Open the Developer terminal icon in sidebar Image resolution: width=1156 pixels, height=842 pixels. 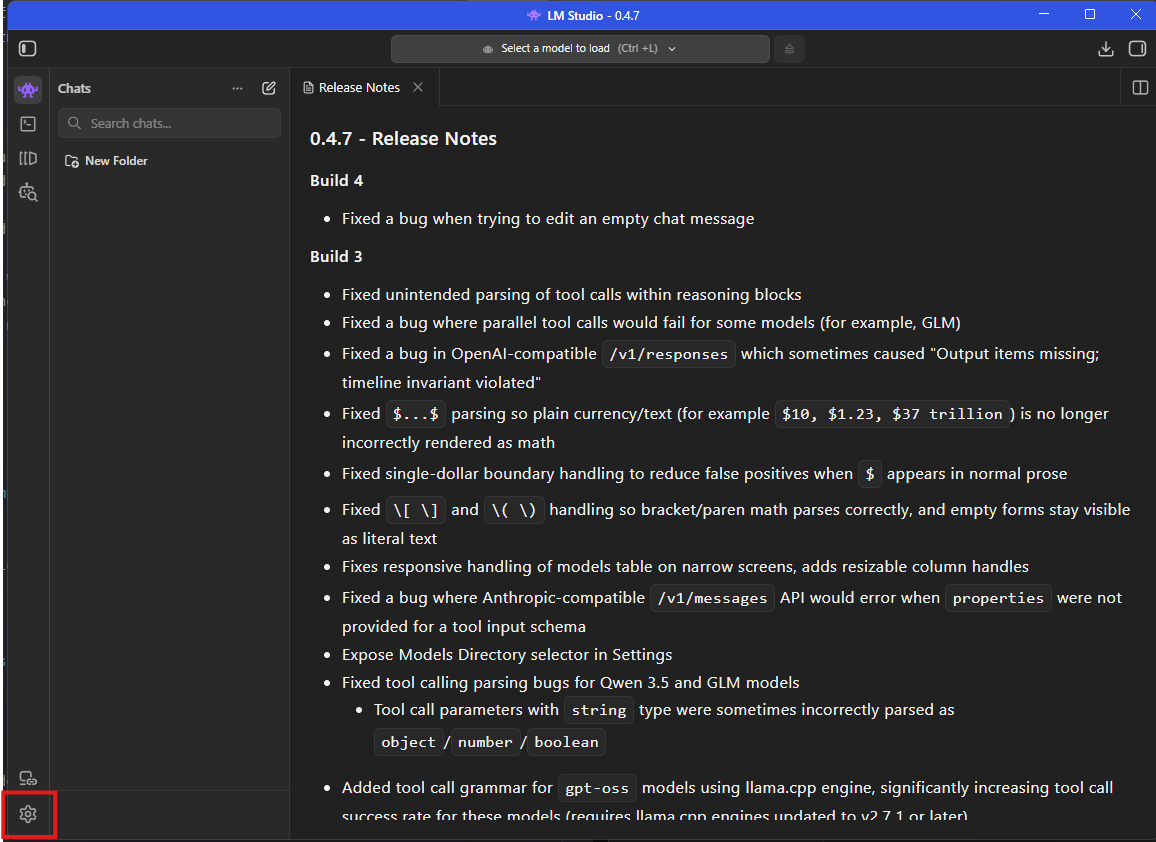click(x=28, y=124)
